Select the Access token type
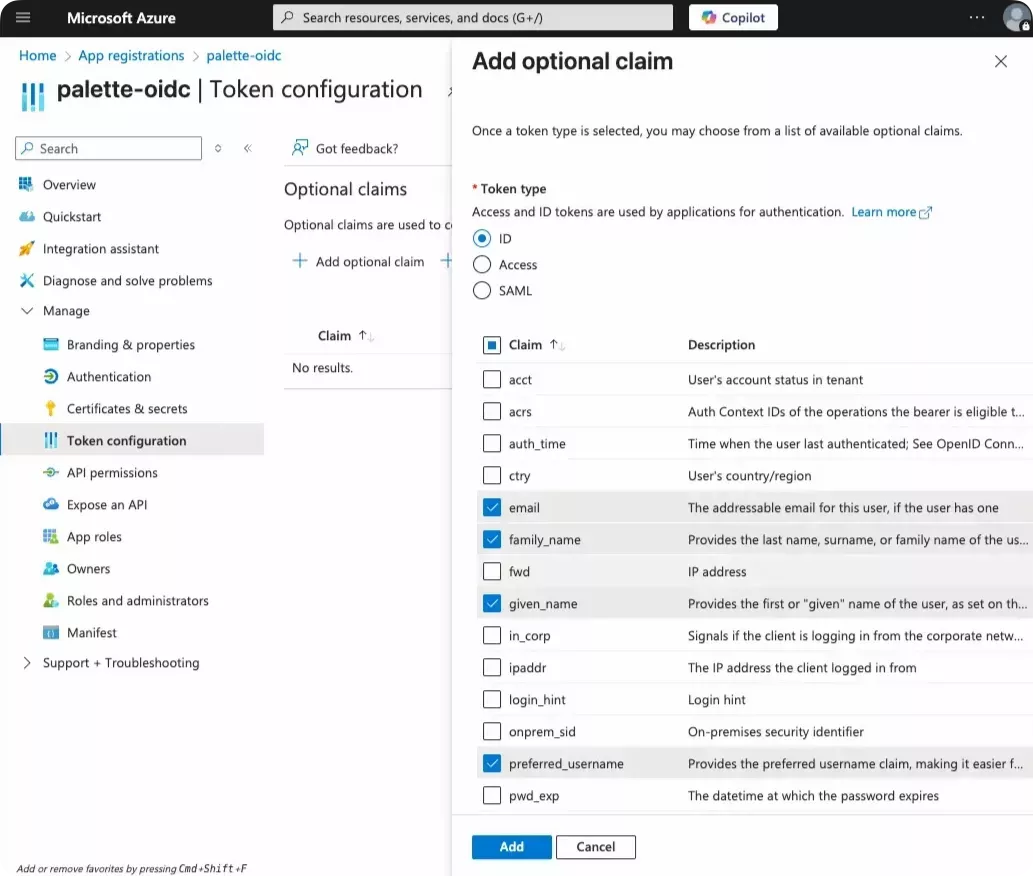 (481, 264)
